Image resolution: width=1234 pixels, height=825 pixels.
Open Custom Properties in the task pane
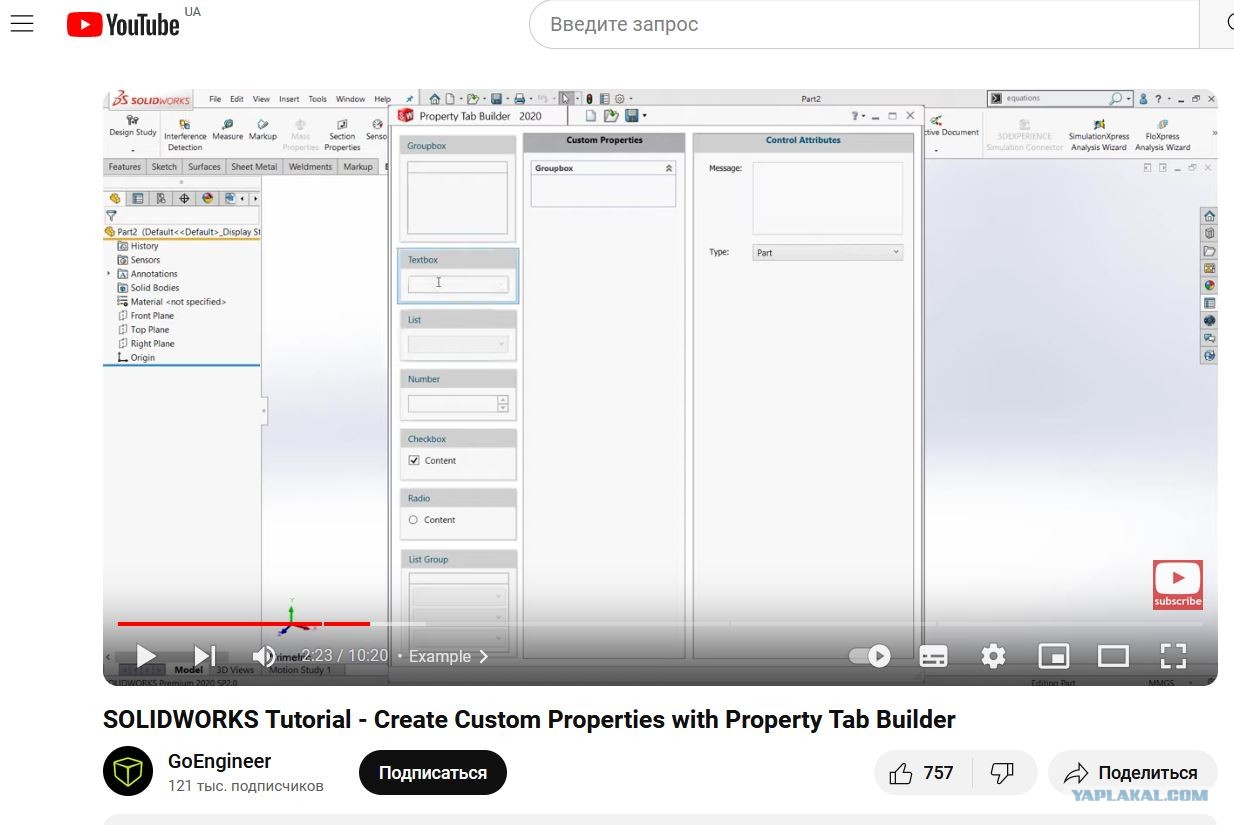pos(1209,303)
